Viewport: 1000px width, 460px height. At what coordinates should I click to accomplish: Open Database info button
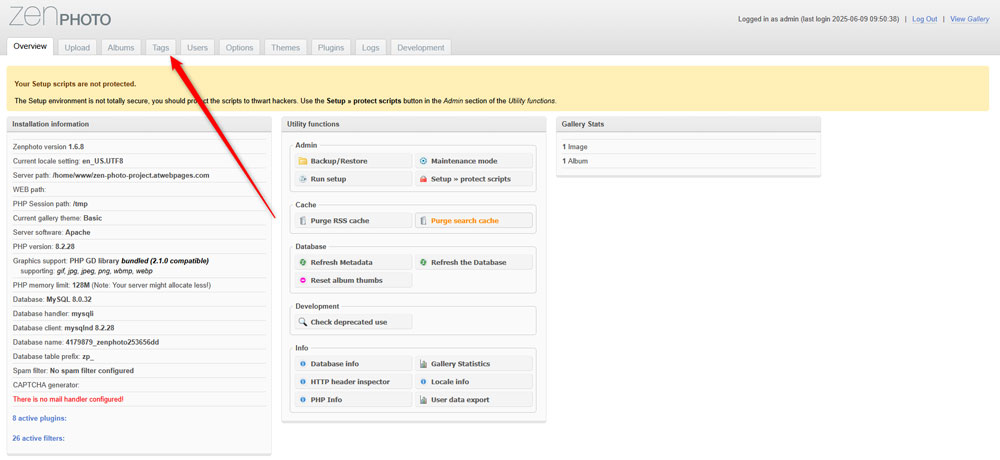click(353, 364)
